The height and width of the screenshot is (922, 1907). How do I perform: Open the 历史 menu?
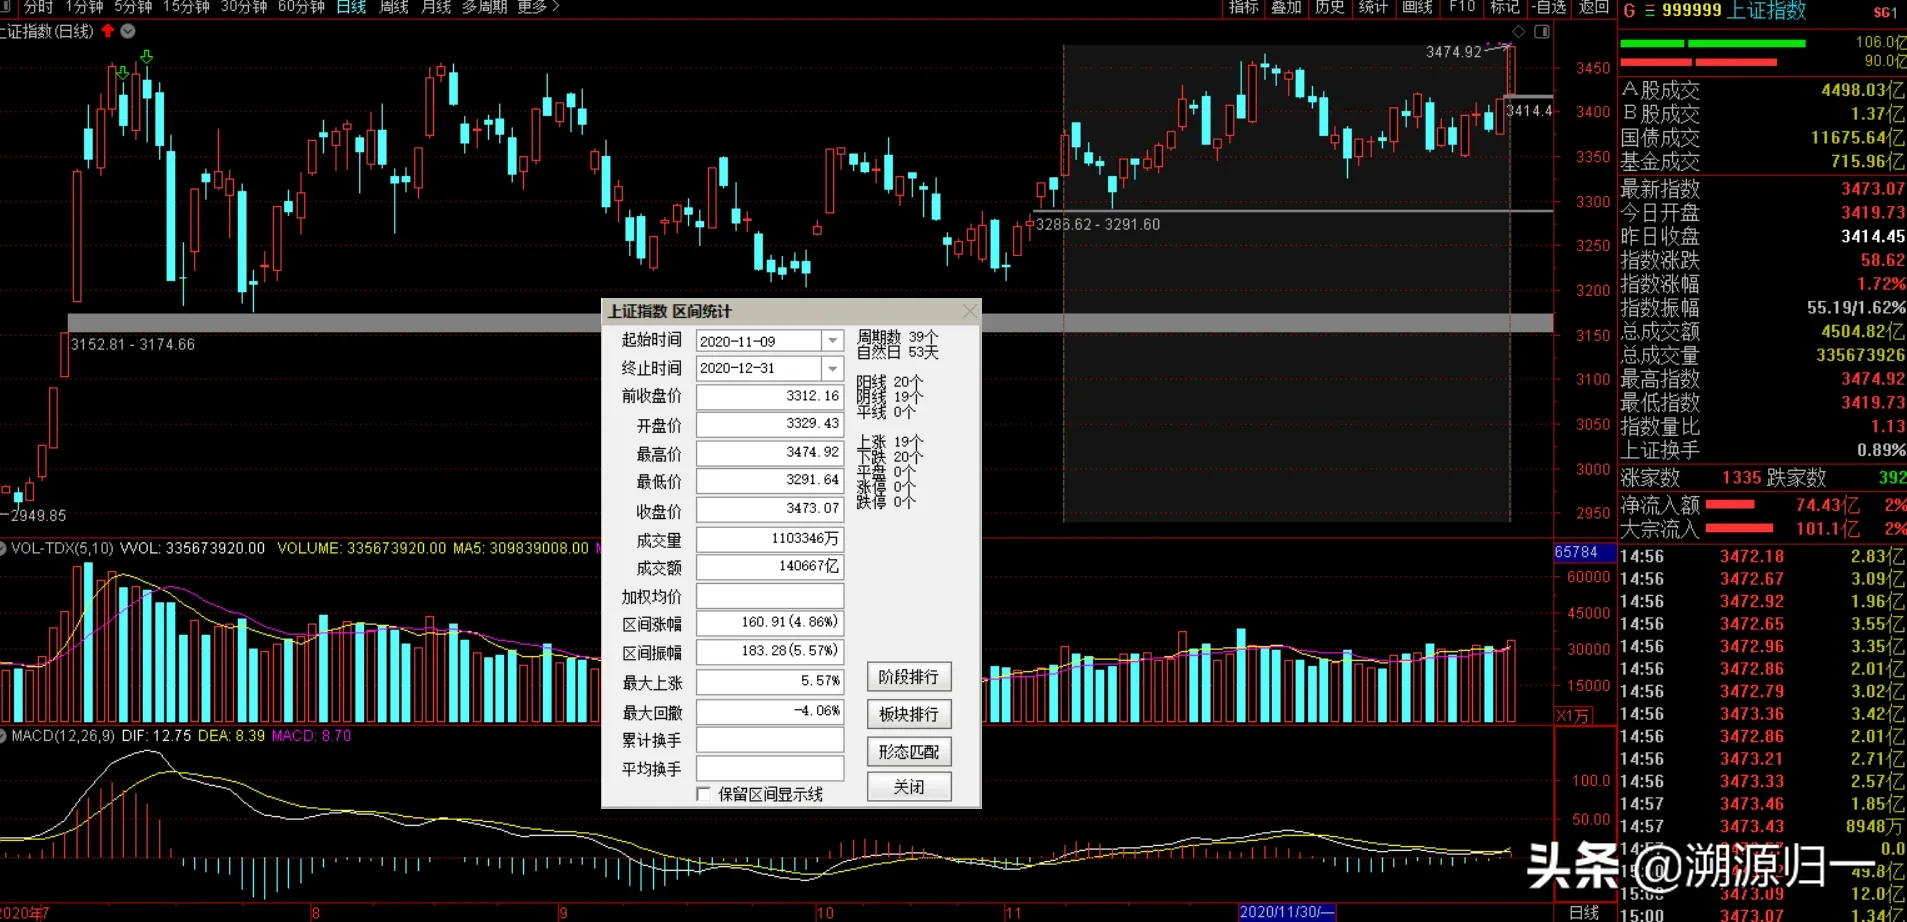point(1330,7)
